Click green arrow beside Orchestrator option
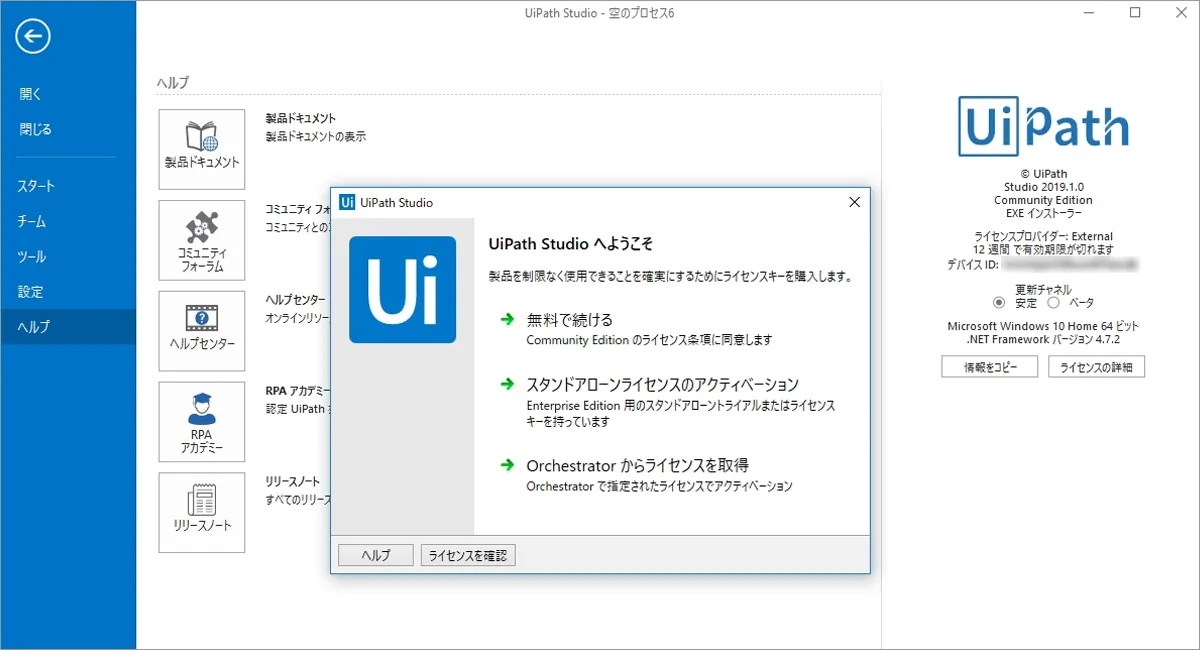 point(506,466)
